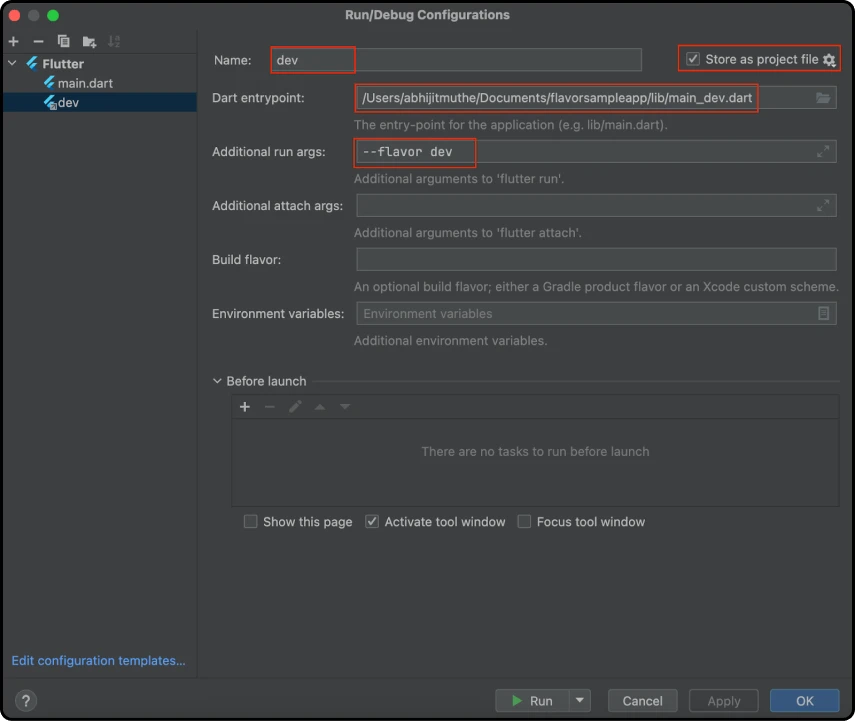Select the main.dart configuration
The image size is (855, 721).
point(84,83)
